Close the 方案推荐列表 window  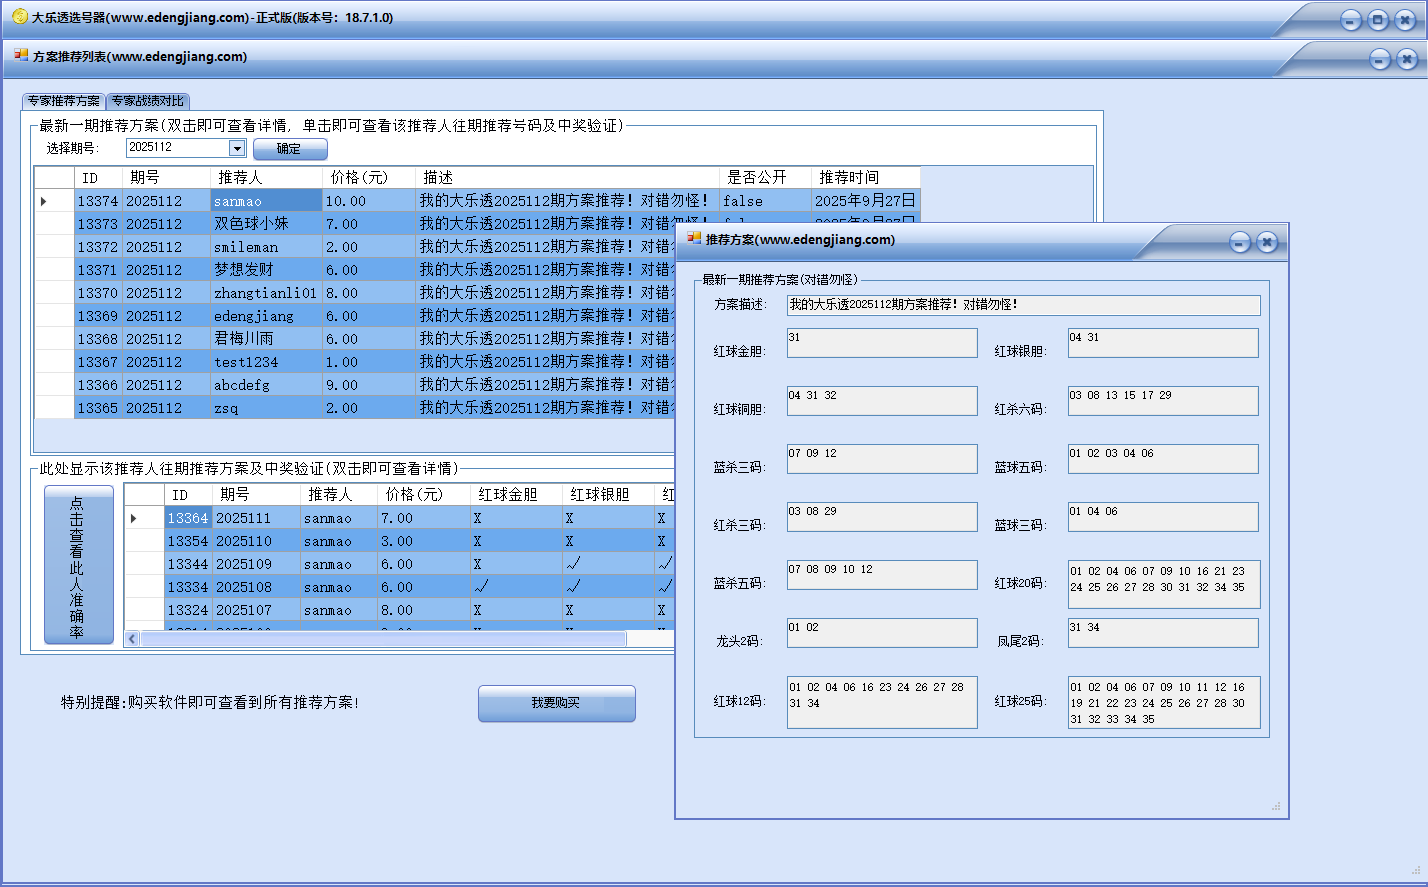pos(1406,59)
